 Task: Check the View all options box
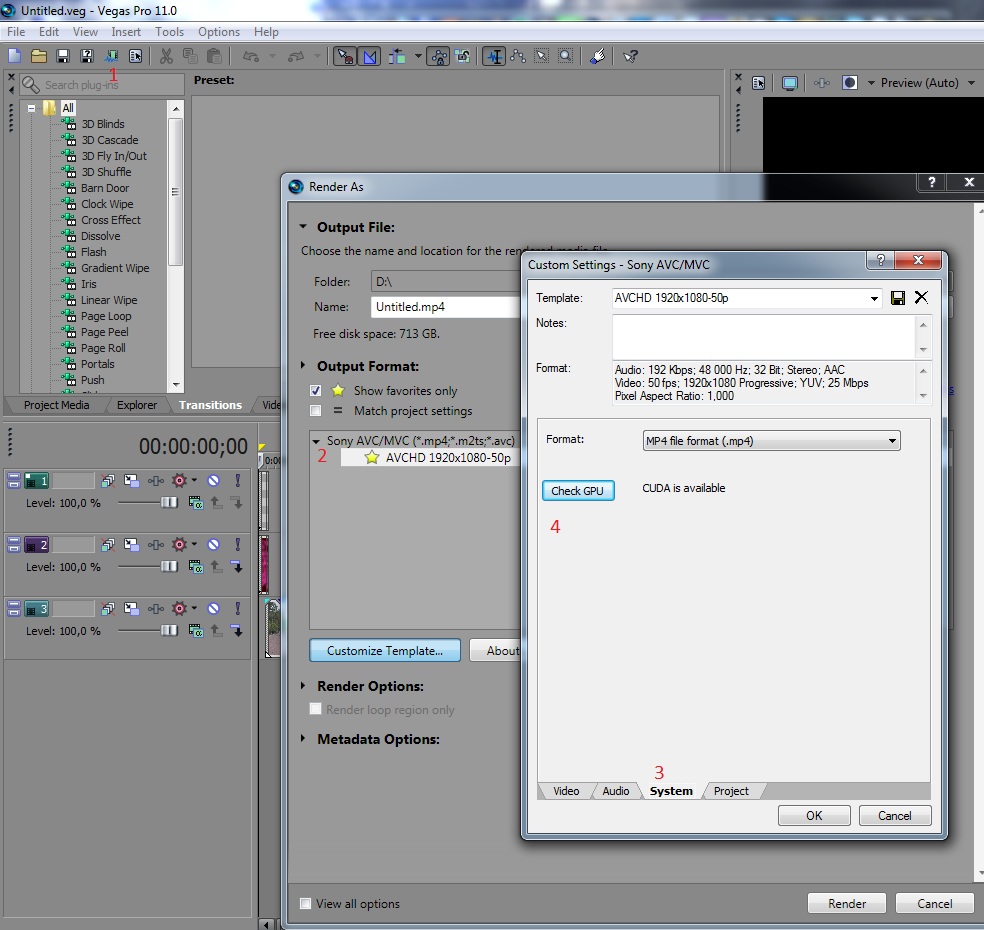point(306,904)
